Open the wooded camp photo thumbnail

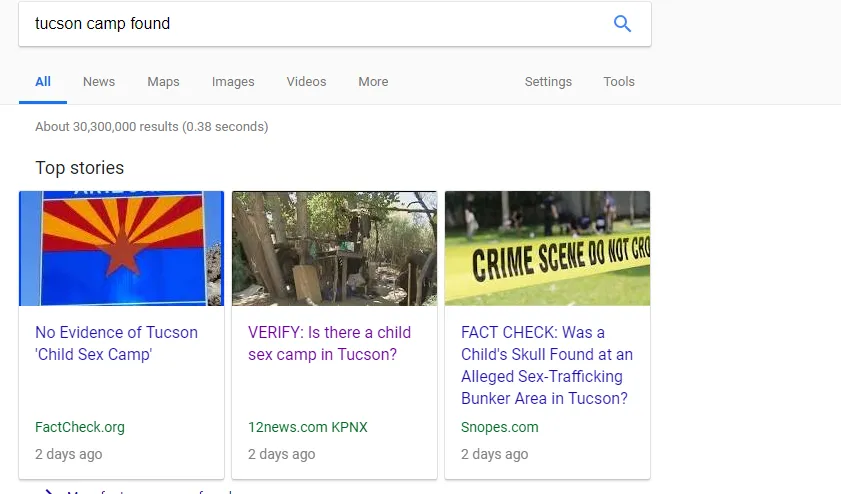(334, 248)
